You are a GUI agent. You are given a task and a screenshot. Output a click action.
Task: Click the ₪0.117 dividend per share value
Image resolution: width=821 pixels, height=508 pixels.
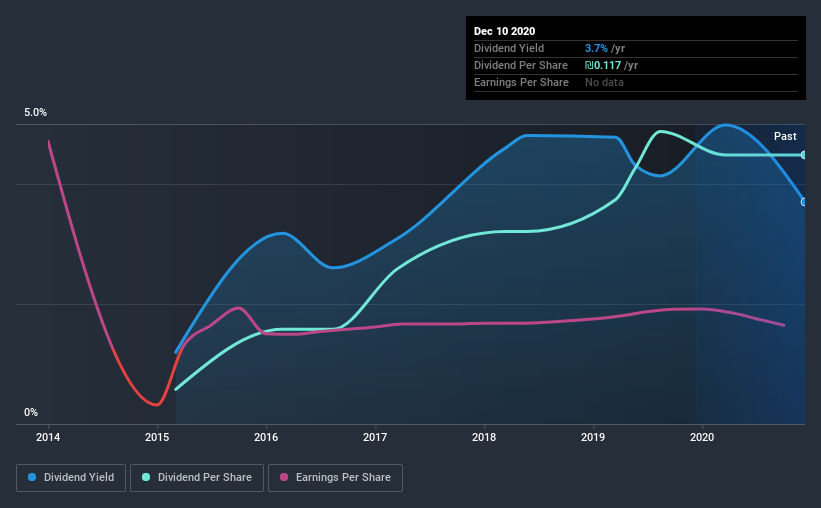coord(603,65)
